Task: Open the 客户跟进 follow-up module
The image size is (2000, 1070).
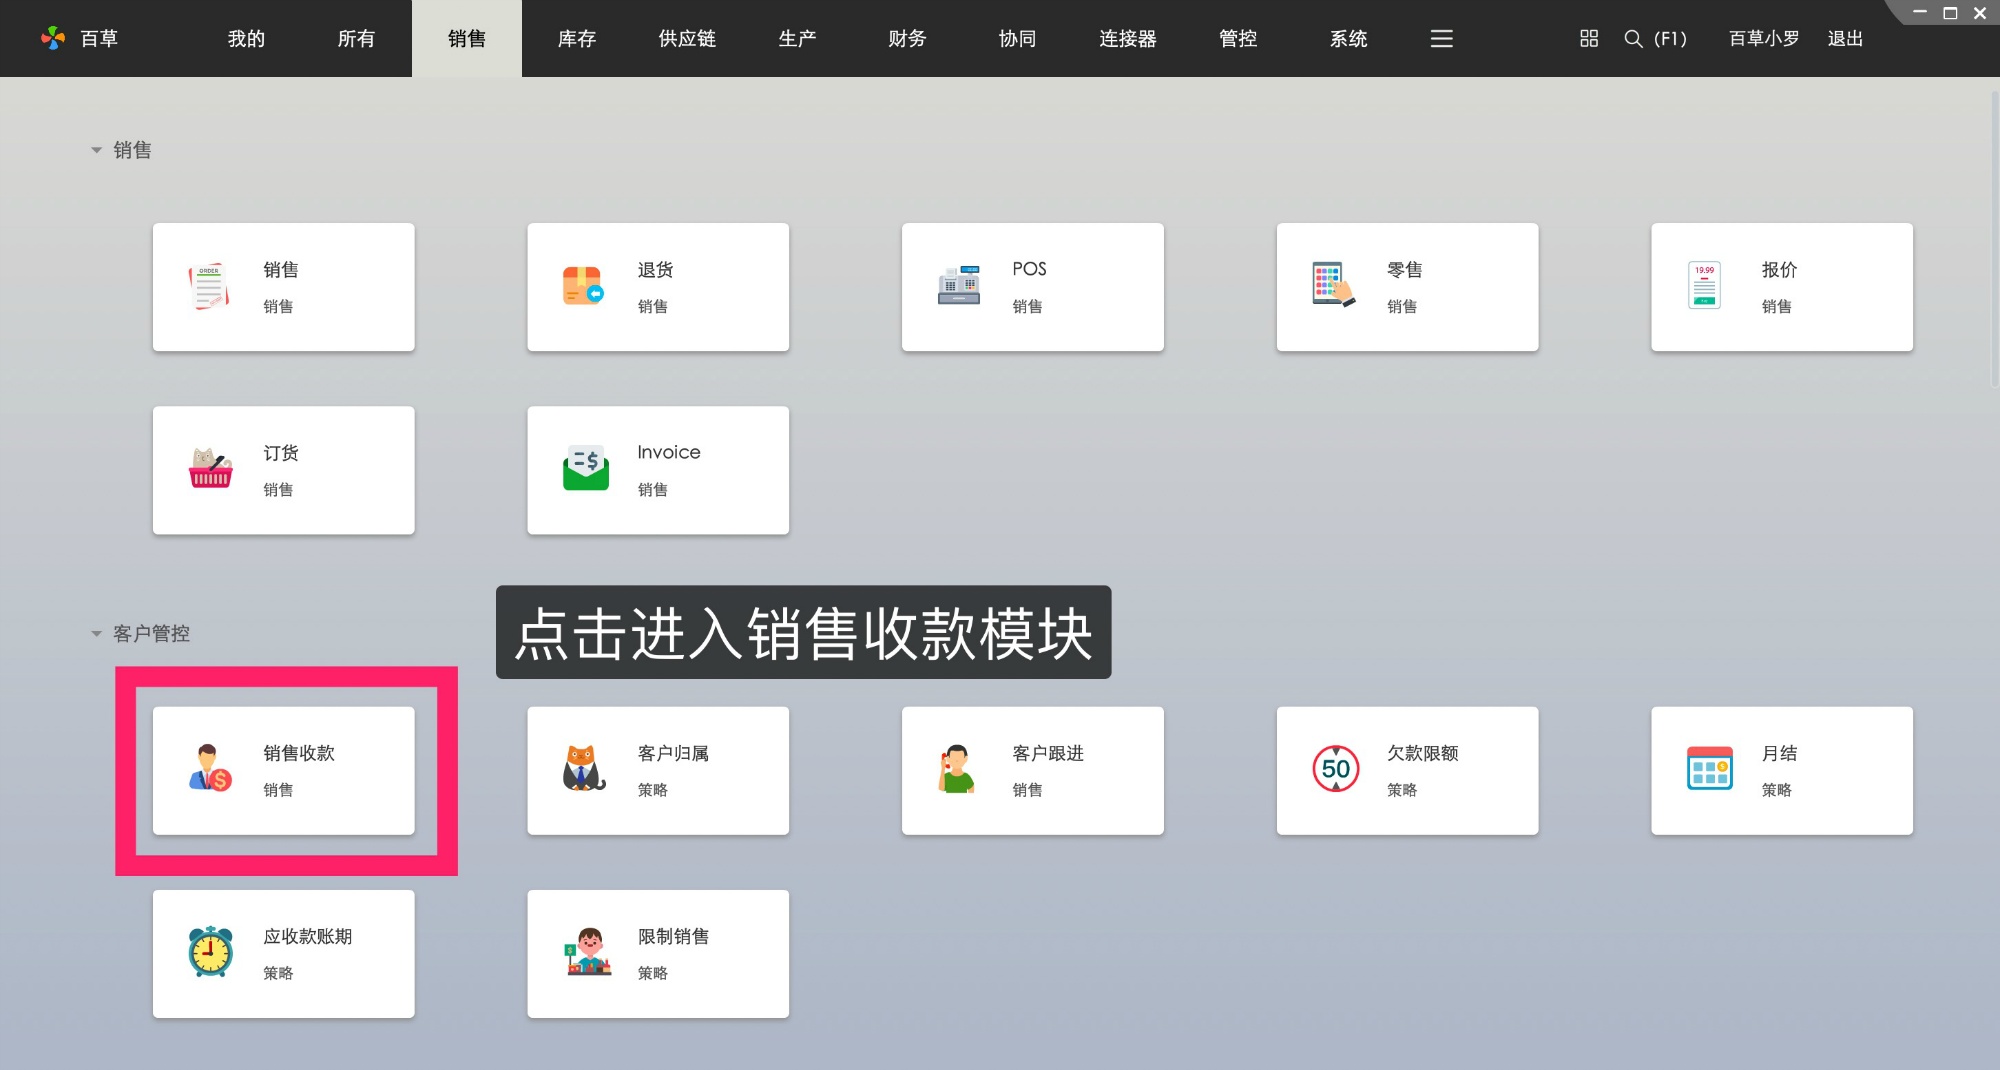Action: point(1032,770)
